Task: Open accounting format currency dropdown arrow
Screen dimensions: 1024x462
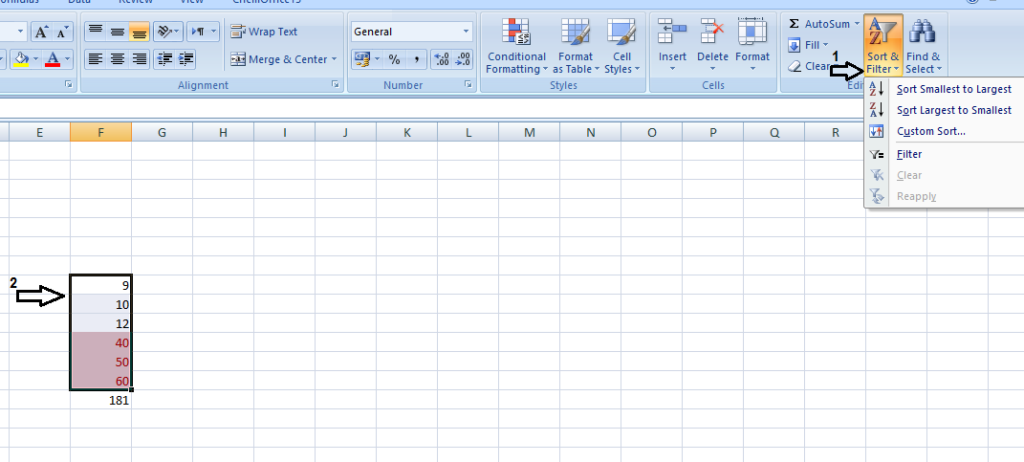Action: pyautogui.click(x=377, y=59)
